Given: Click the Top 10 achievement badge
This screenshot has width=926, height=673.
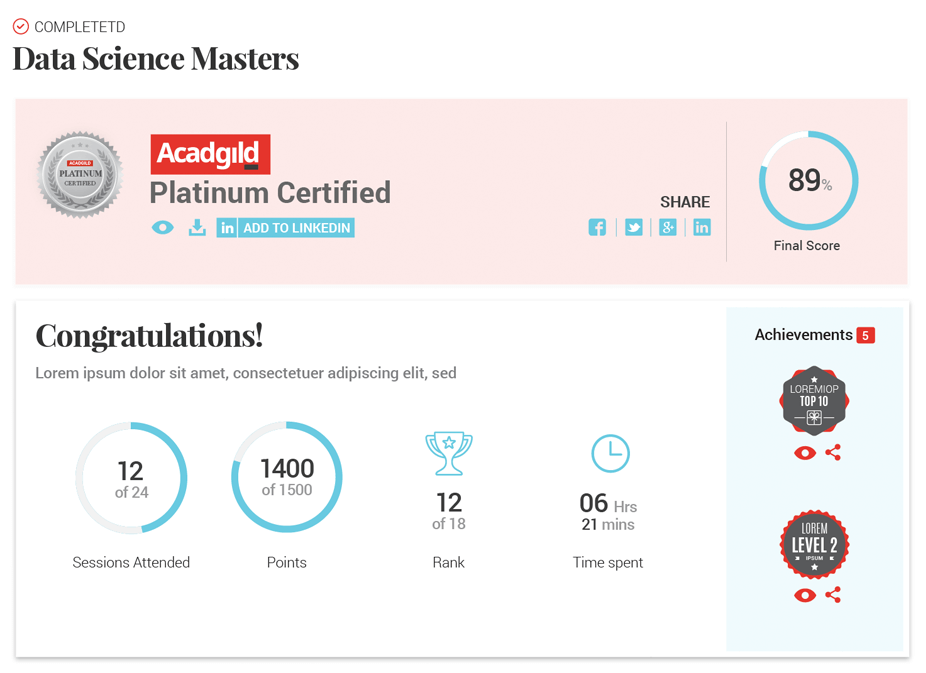Looking at the screenshot, I should click(x=814, y=400).
